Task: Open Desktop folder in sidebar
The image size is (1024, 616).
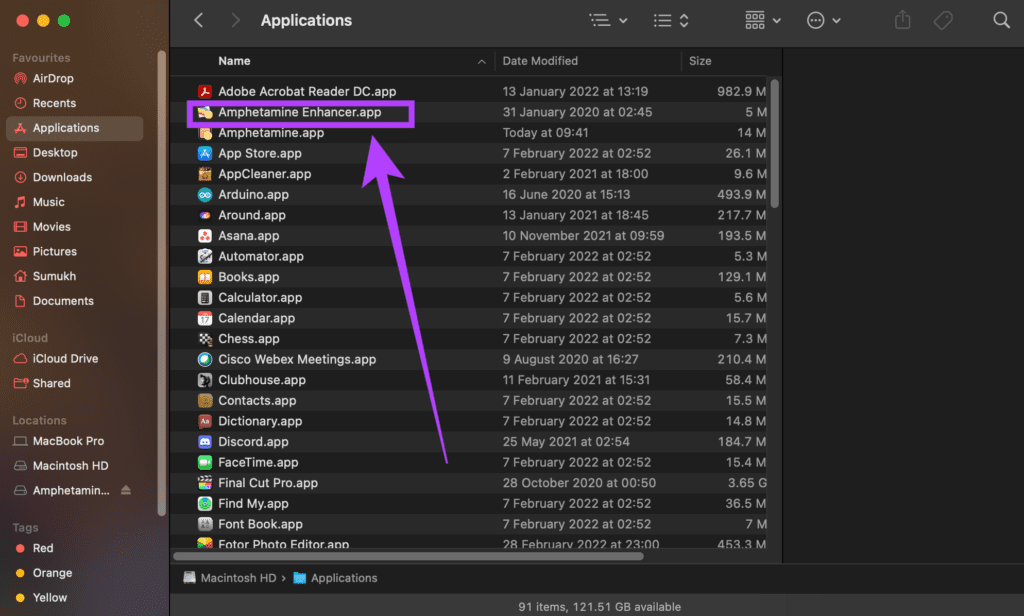Action: [x=74, y=153]
